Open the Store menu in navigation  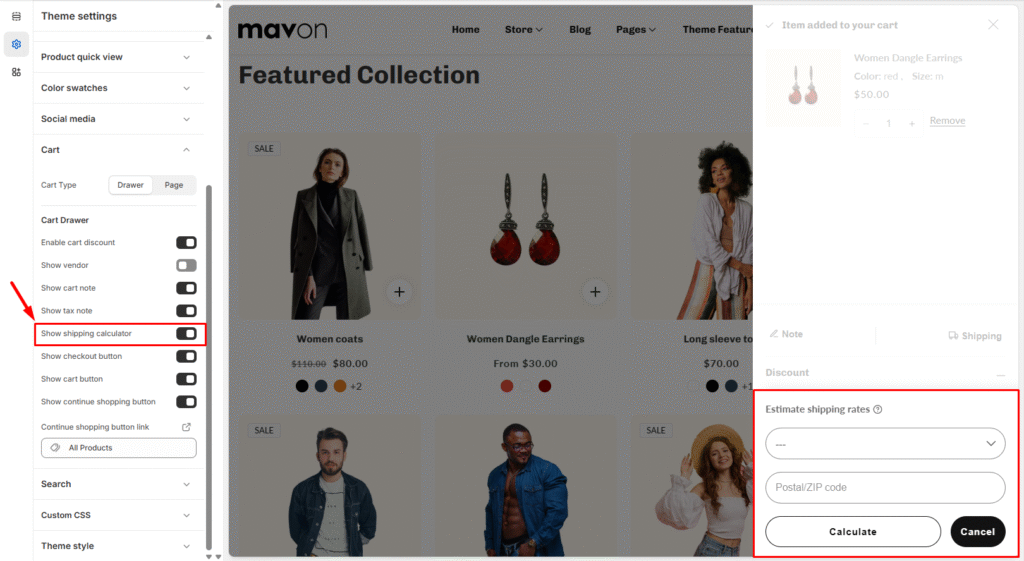click(x=523, y=30)
